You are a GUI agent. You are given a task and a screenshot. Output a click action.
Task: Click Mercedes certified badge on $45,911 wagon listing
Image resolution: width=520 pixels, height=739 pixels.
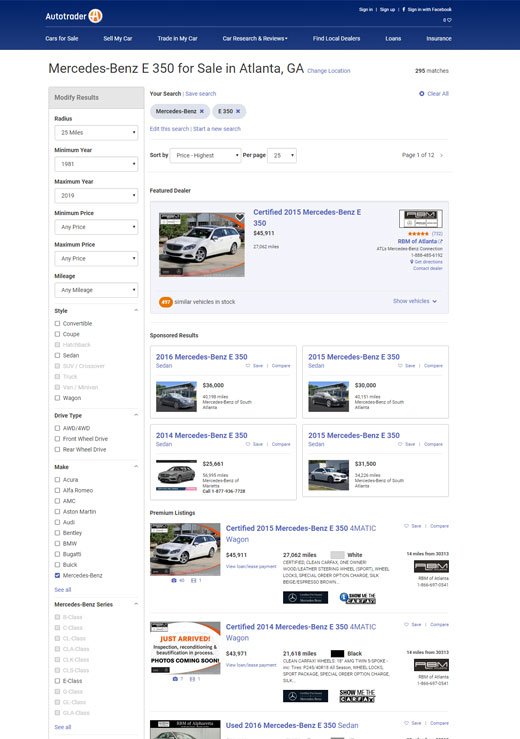point(305,598)
